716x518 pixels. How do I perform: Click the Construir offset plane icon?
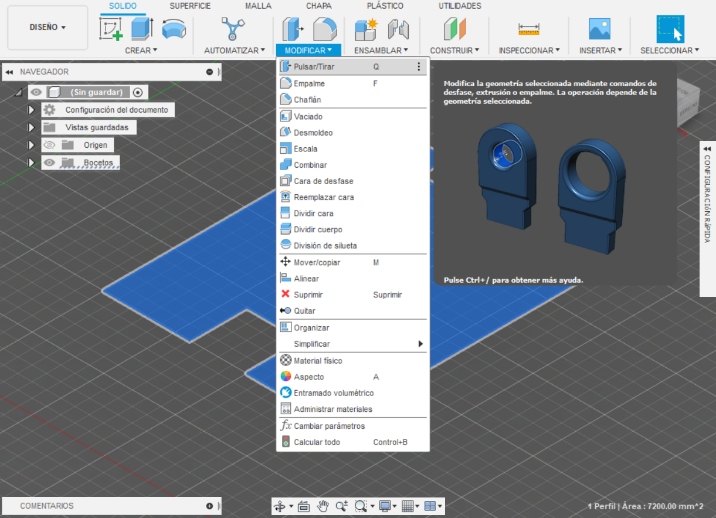tap(455, 29)
